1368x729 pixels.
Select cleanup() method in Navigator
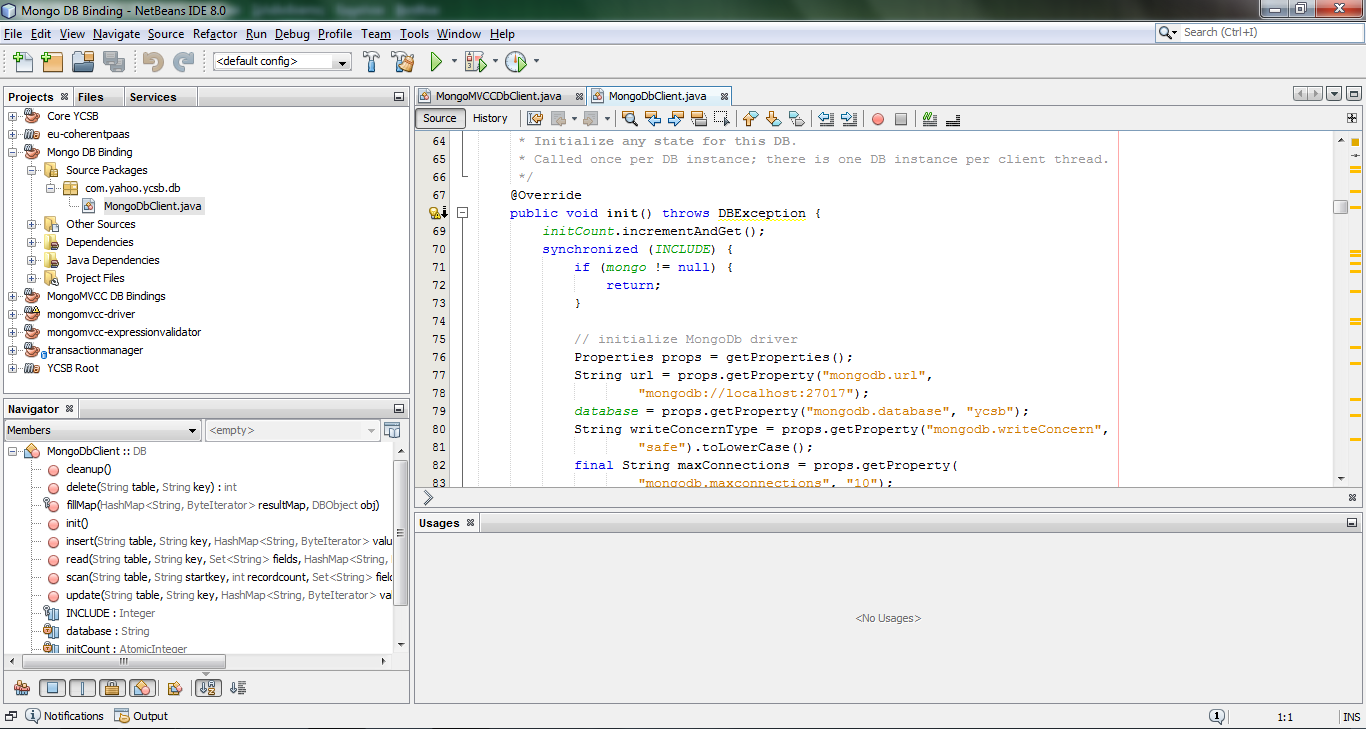tap(88, 469)
